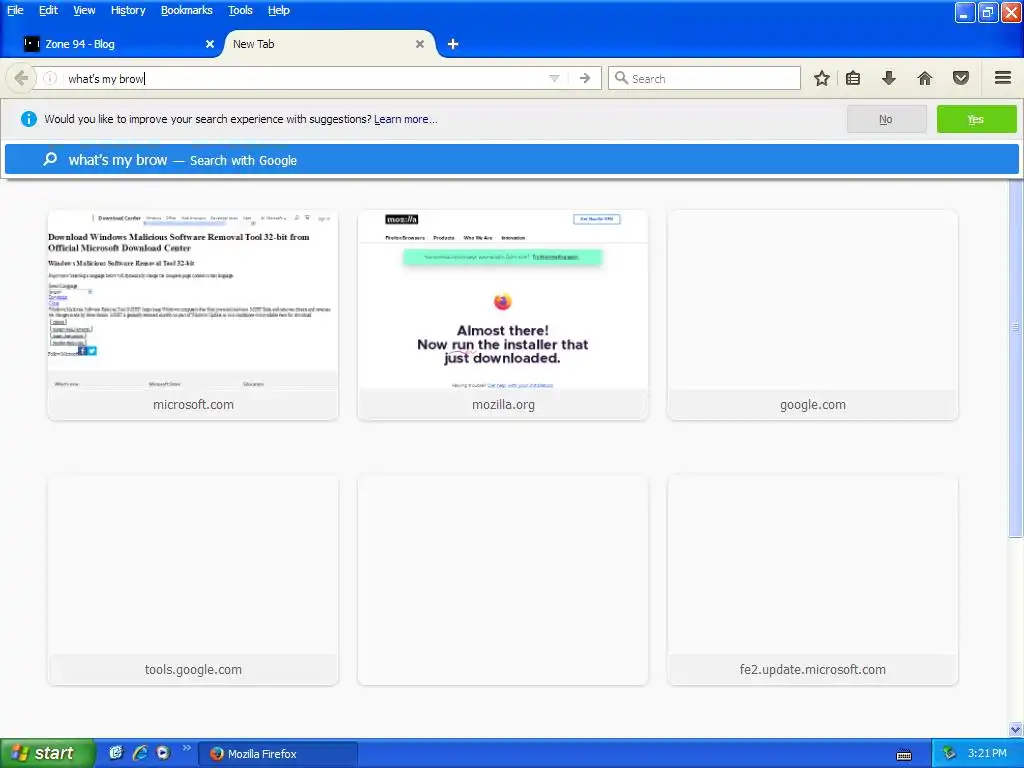1024x768 pixels.
Task: Open the Help menu
Action: [x=279, y=10]
